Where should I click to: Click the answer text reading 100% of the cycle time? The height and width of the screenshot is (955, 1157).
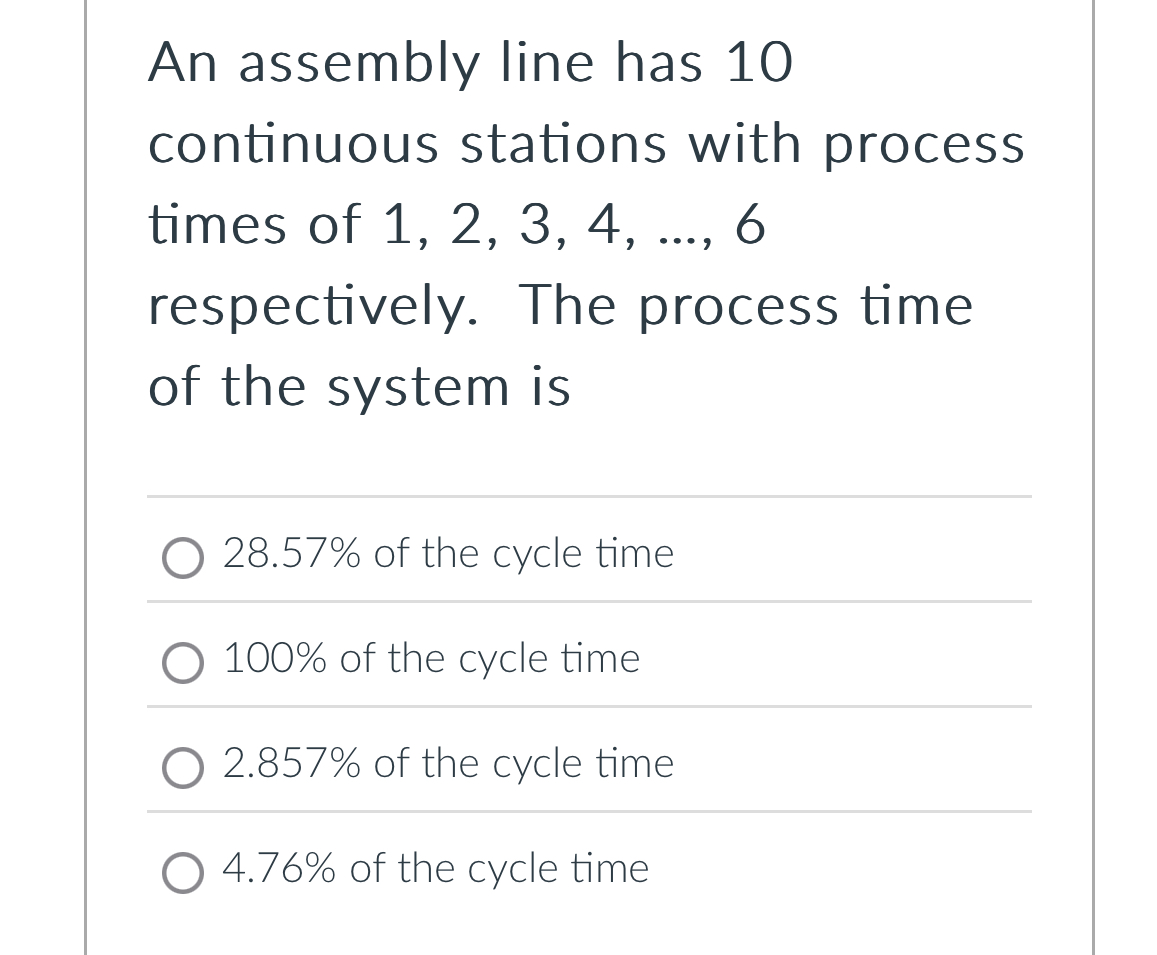430,659
